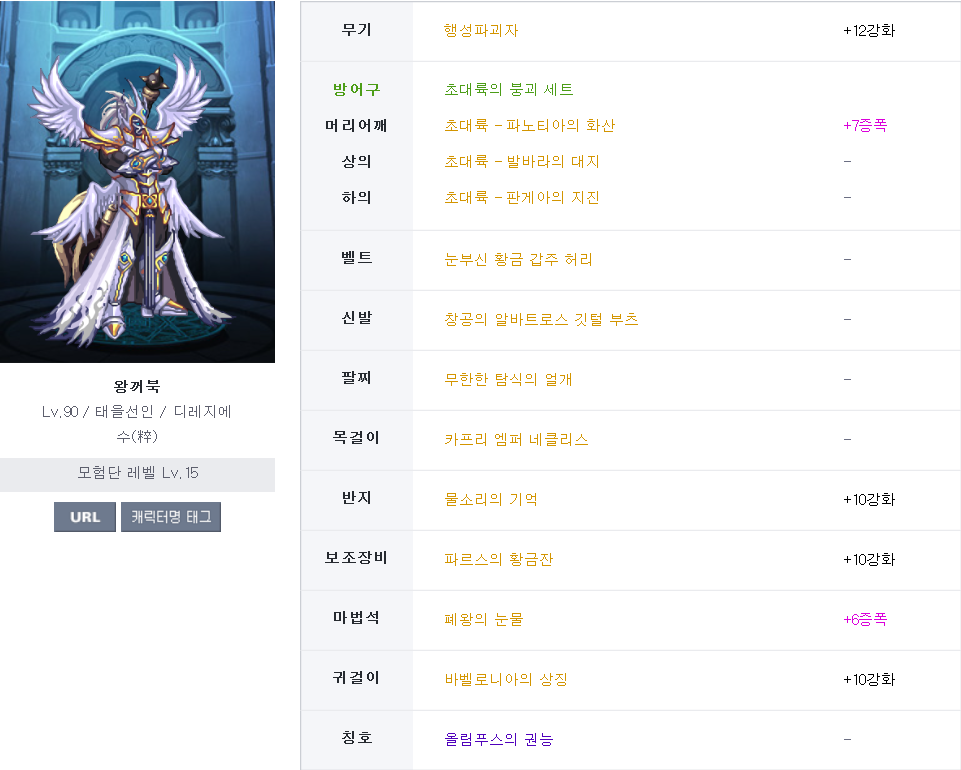961x770 pixels.
Task: Select the +7증폭 shoulder value
Action: [x=865, y=126]
